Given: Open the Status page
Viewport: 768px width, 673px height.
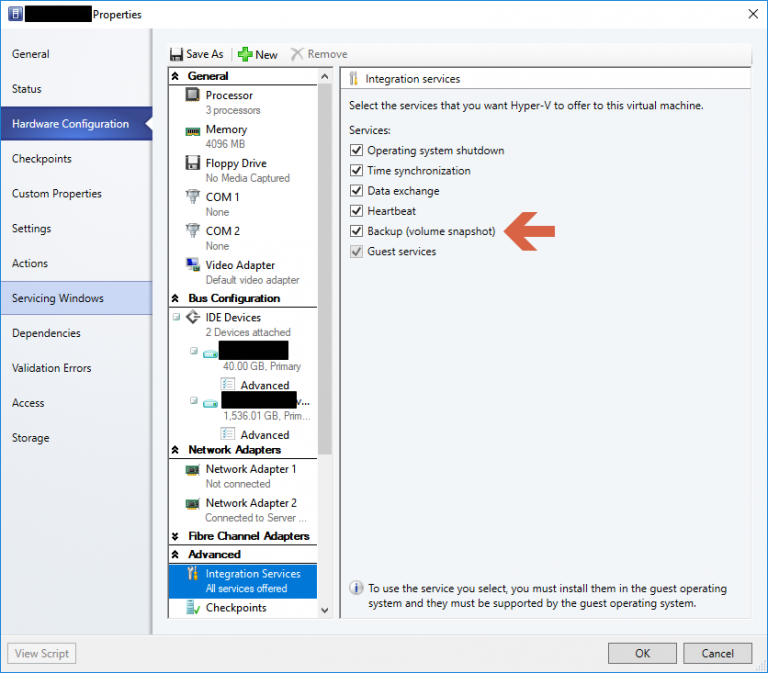Looking at the screenshot, I should (x=76, y=89).
